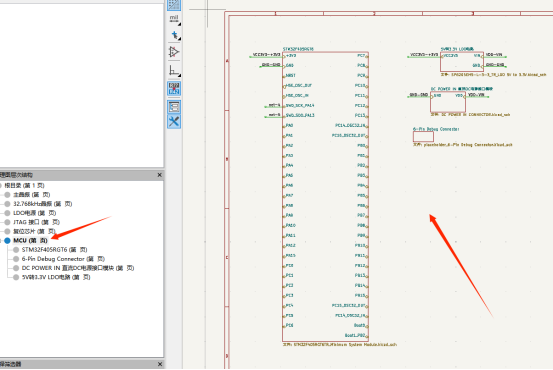Open the LDO power sheet
Viewport: 553px width, 370px height.
pos(35,213)
